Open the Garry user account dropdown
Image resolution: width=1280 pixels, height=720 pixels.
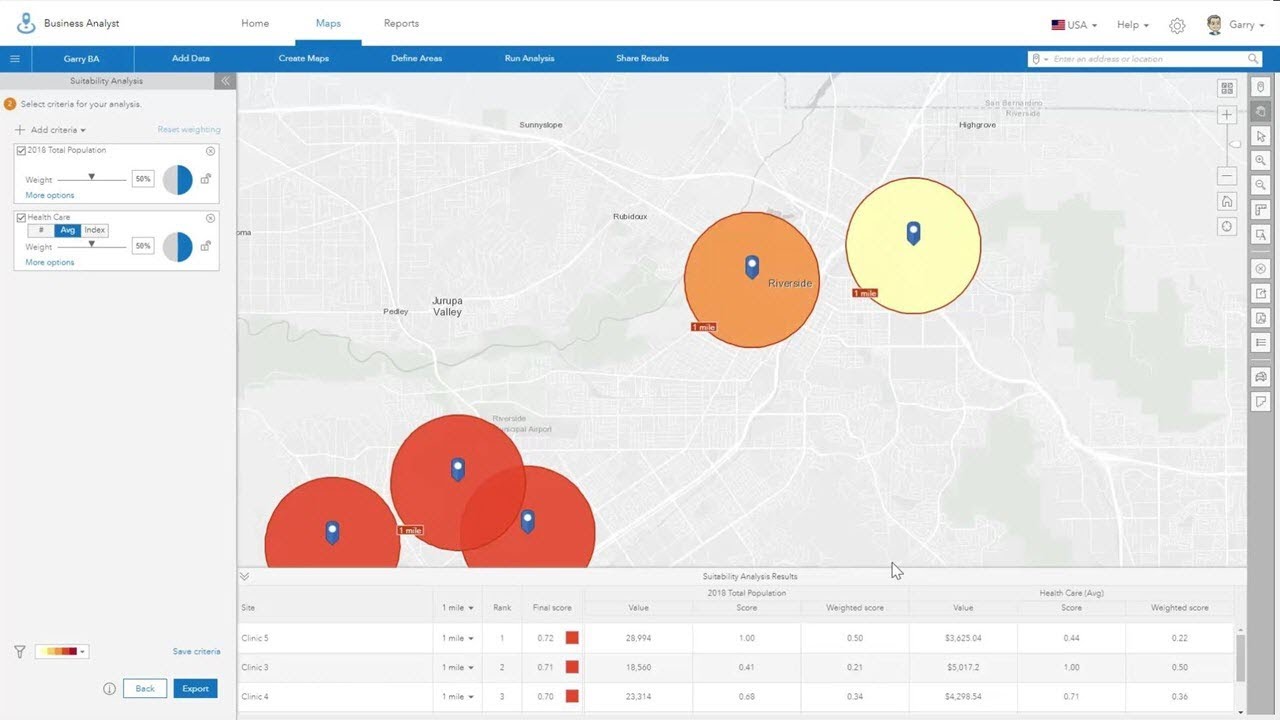click(x=1236, y=25)
